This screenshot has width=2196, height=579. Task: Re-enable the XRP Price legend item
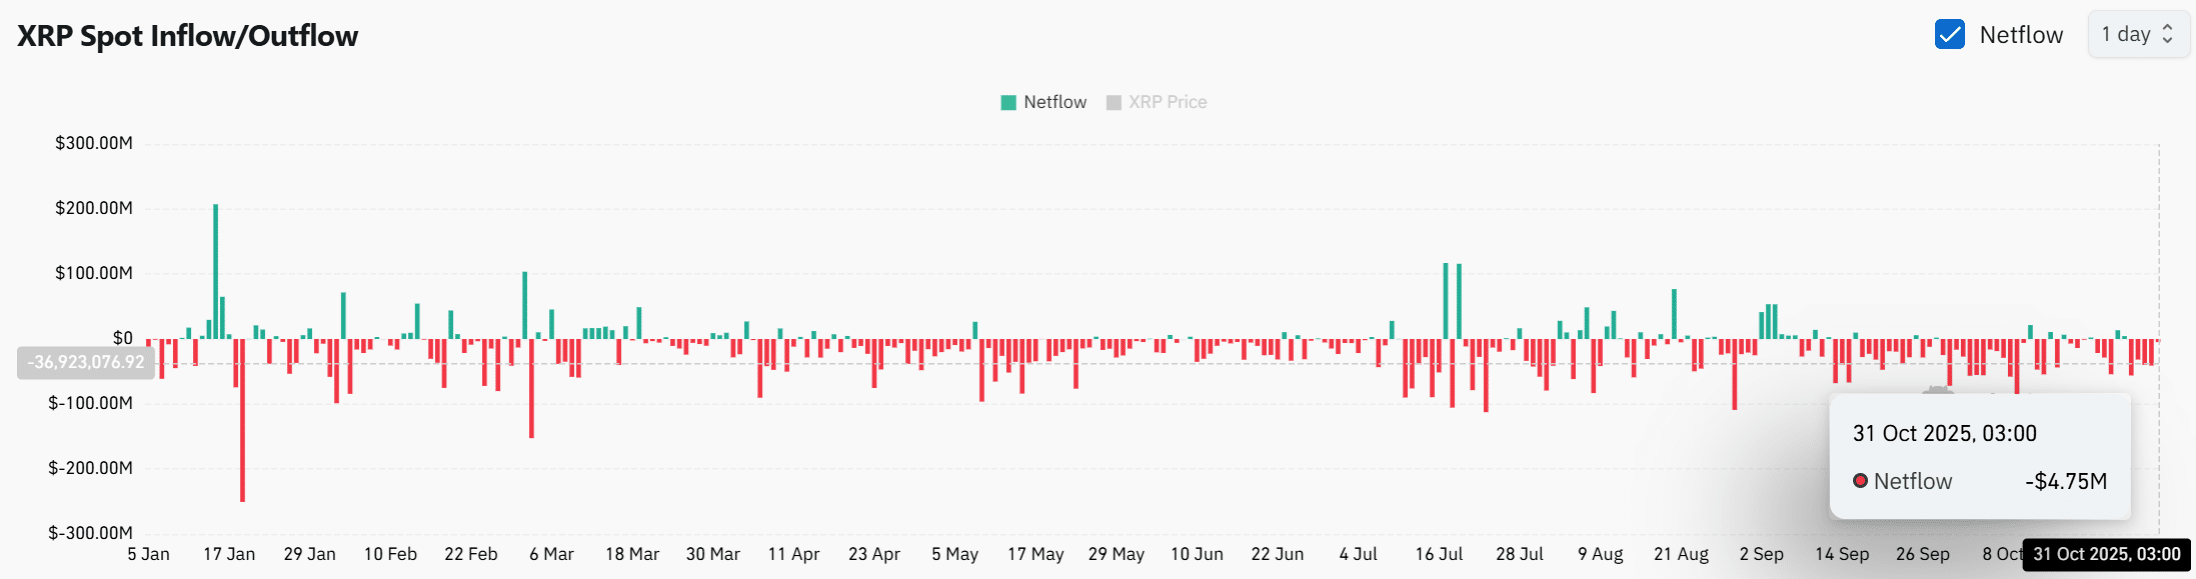pos(1167,101)
